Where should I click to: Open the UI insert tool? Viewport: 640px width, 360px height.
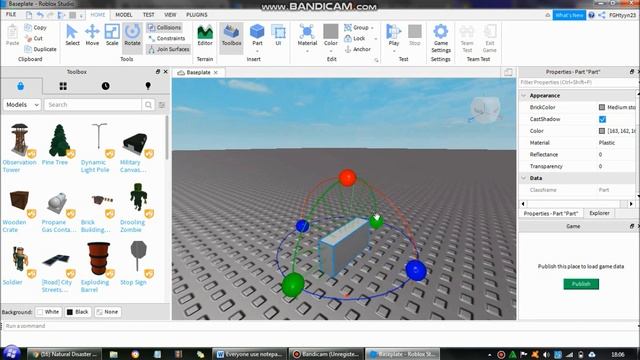[278, 35]
